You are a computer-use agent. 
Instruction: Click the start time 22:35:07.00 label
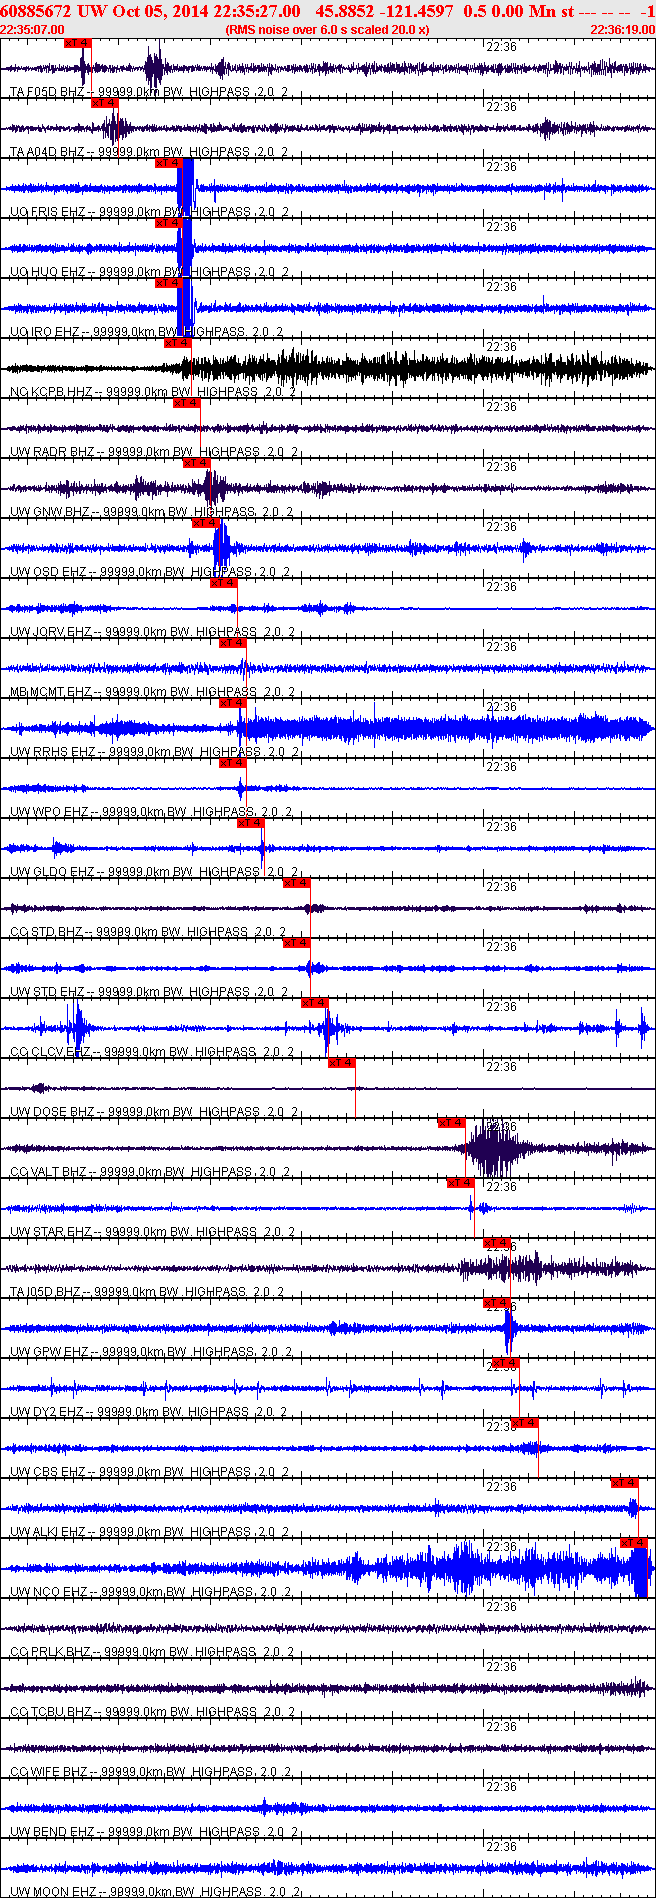(x=33, y=30)
